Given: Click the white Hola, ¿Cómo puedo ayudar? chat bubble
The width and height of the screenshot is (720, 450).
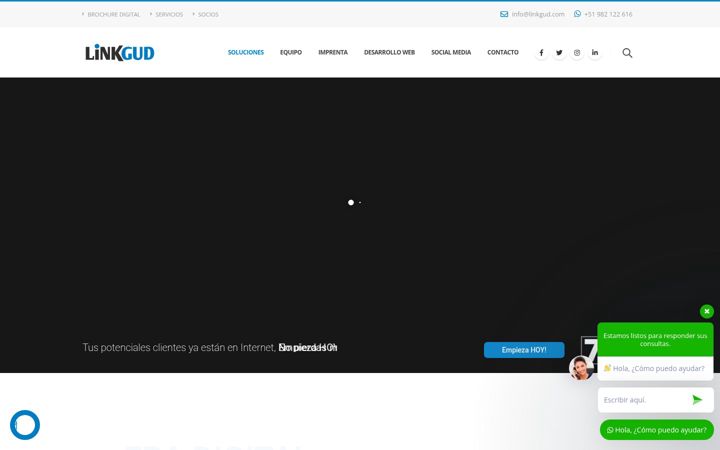Looking at the screenshot, I should click(x=655, y=368).
